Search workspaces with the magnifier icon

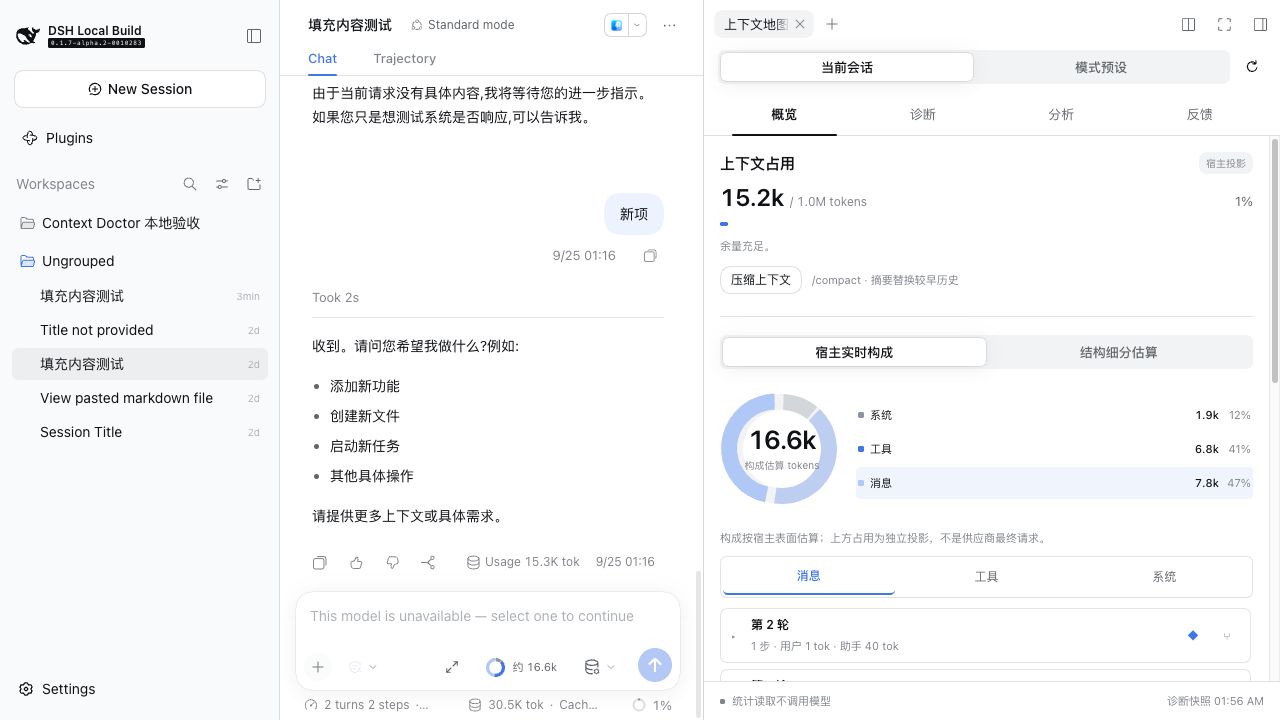(x=190, y=184)
